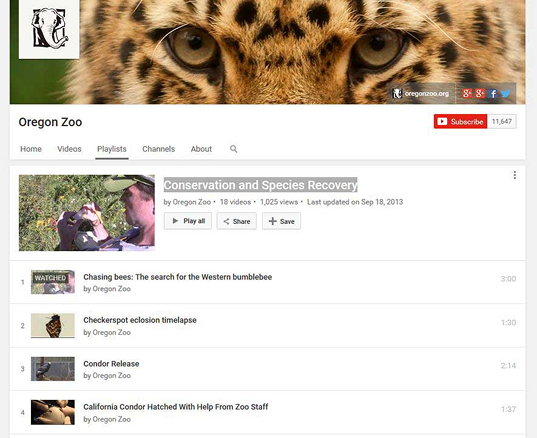Open the large playlist thumbnail image

[87, 213]
